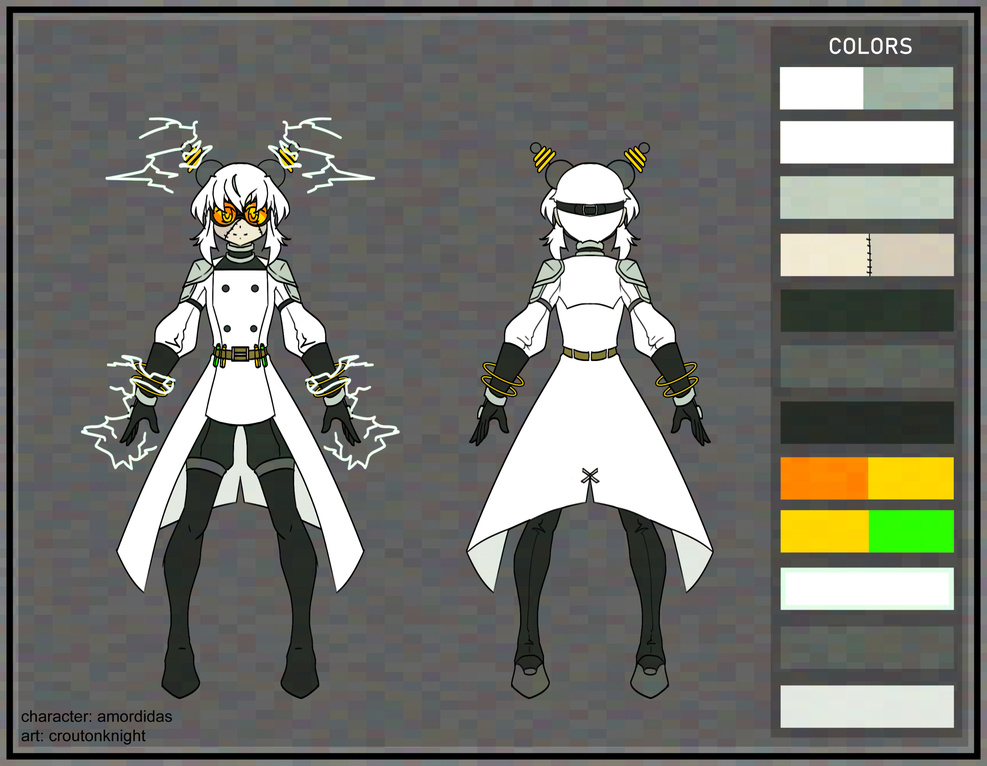Select the yellow swatch beside the green
Screen dimensions: 987x766
pyautogui.click(x=823, y=531)
